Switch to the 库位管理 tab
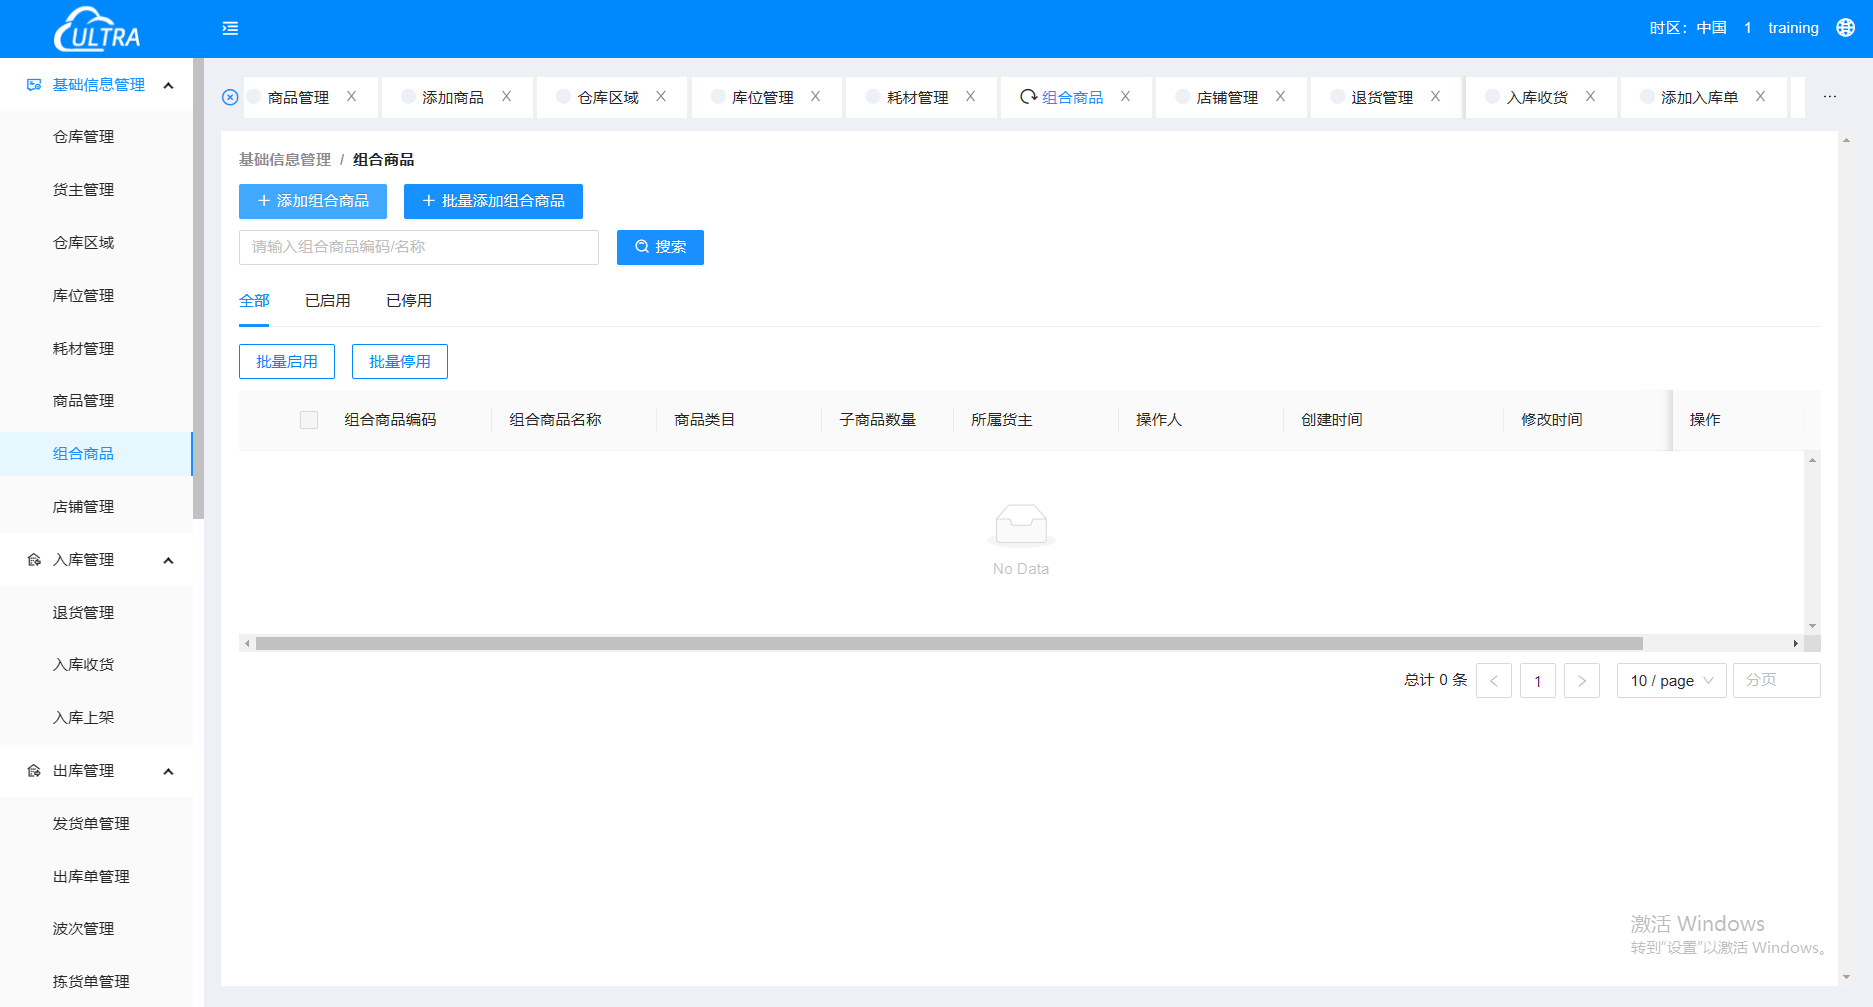1873x1007 pixels. coord(762,97)
